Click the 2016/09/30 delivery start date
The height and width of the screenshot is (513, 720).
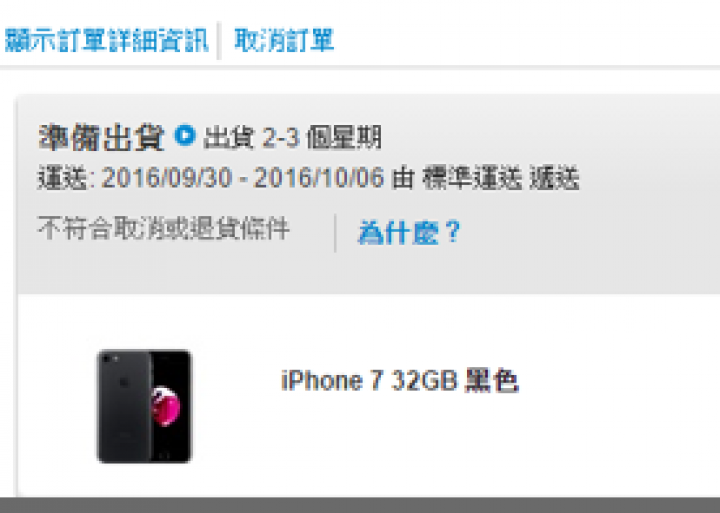167,178
